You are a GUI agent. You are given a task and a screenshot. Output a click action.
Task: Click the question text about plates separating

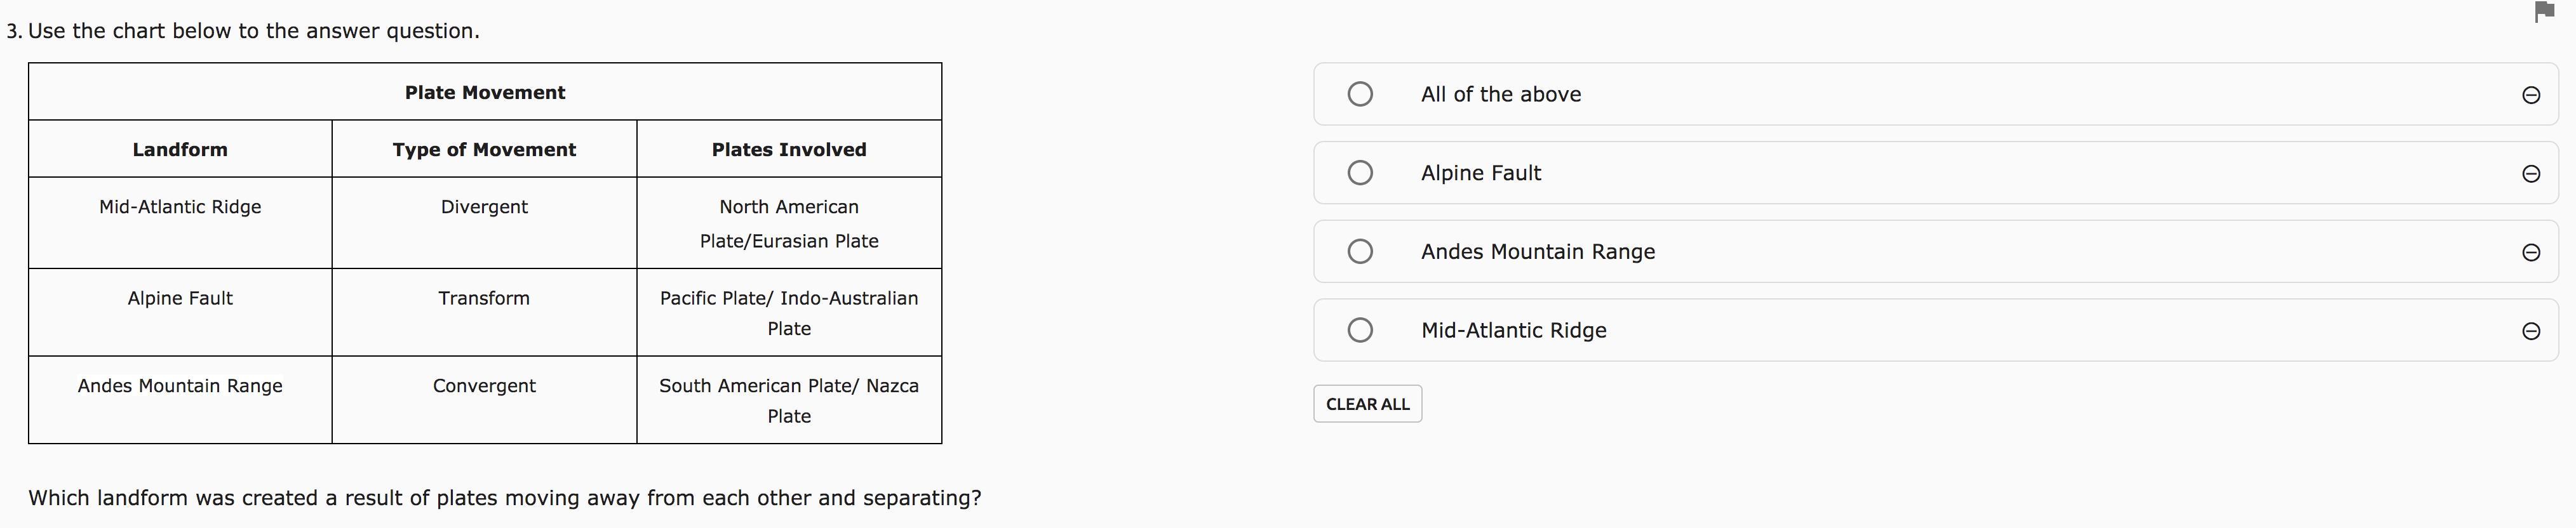505,498
